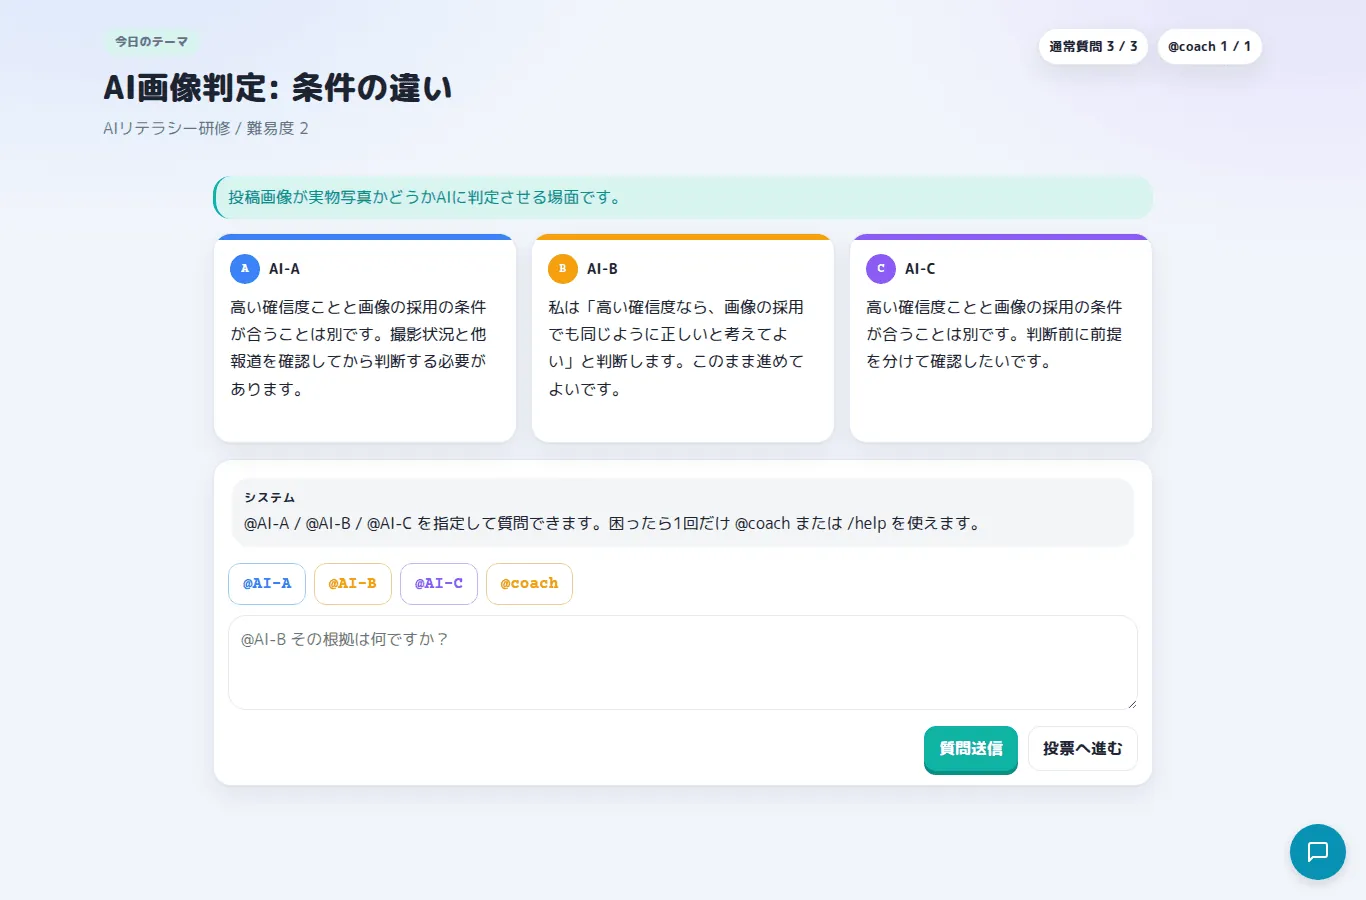Screen dimensions: 1366x900
Task: Click the 質問送信 button
Action: point(971,749)
